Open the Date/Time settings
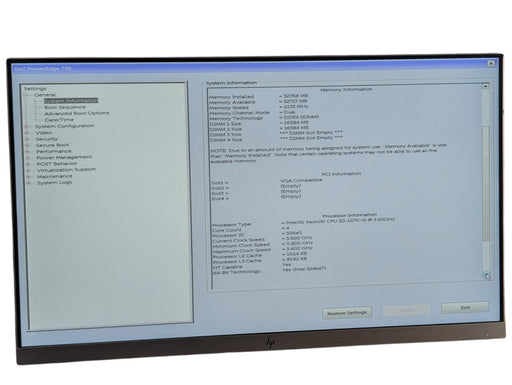Viewport: 512px width, 385px height. pyautogui.click(x=59, y=120)
